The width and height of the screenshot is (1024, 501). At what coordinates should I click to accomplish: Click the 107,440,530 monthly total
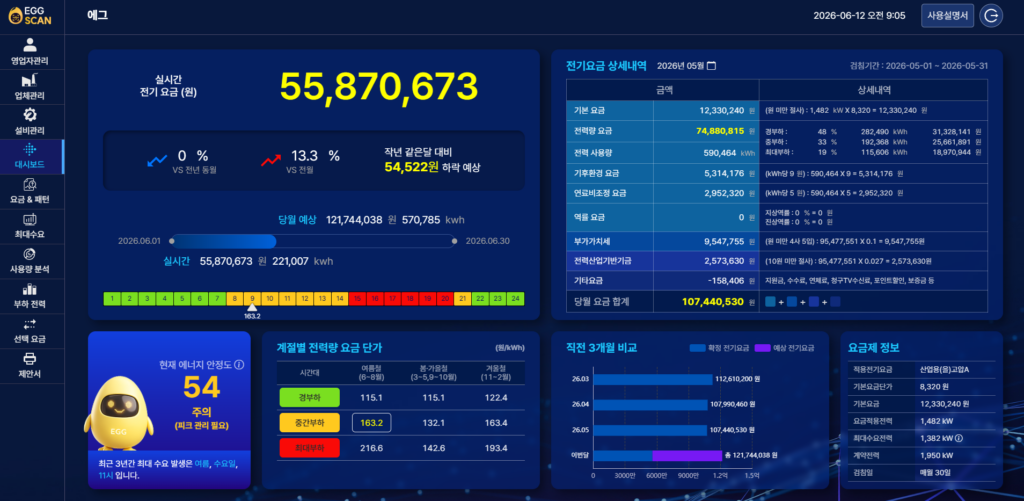(713, 302)
